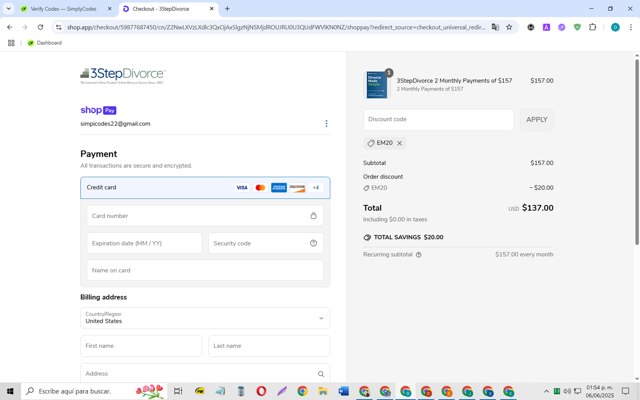Click the EM20 discount tag label
This screenshot has width=640, height=400.
tap(384, 143)
